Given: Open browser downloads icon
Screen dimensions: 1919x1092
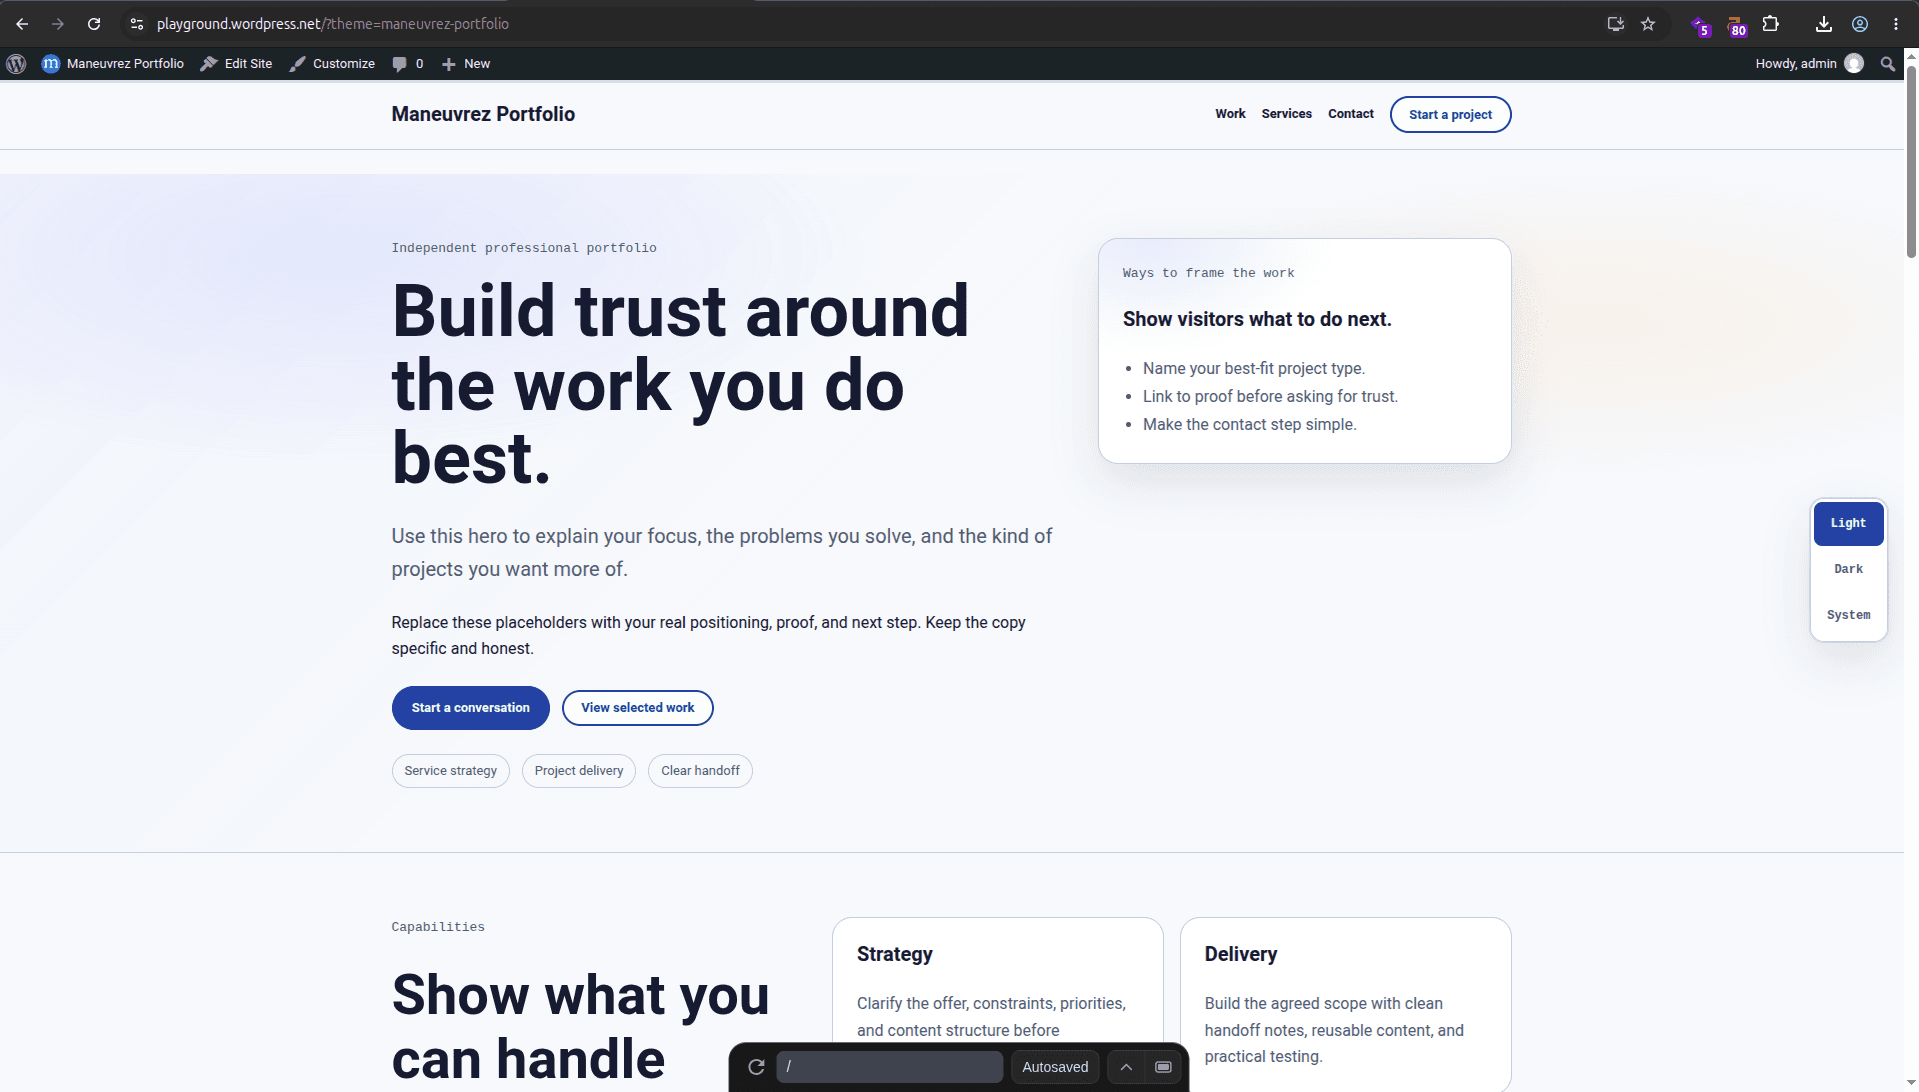Looking at the screenshot, I should (x=1824, y=24).
